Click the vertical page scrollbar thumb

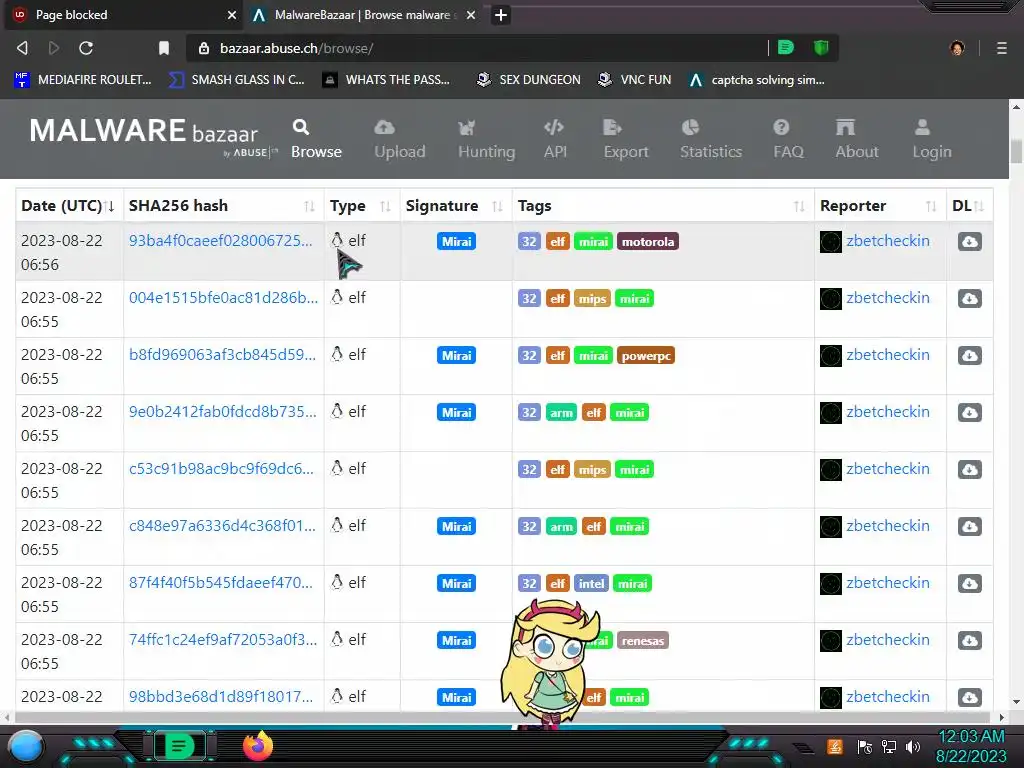point(1016,152)
